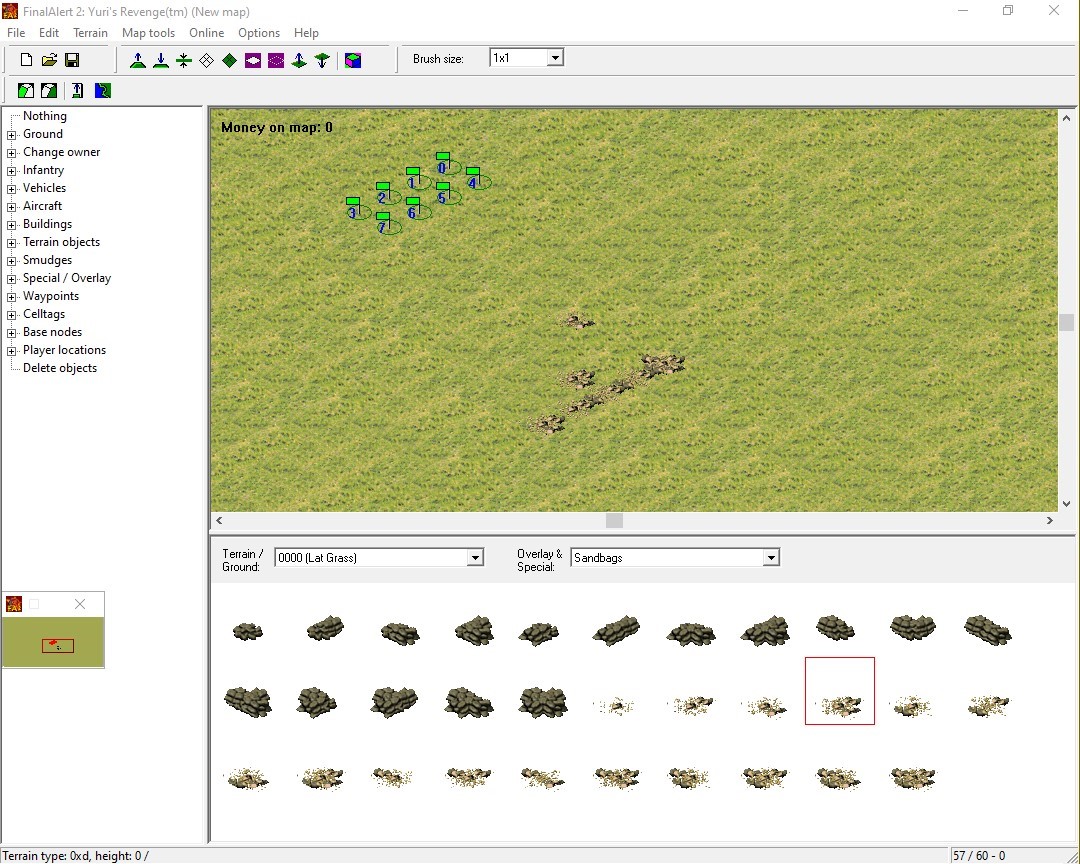Open the Options menu

tap(259, 32)
